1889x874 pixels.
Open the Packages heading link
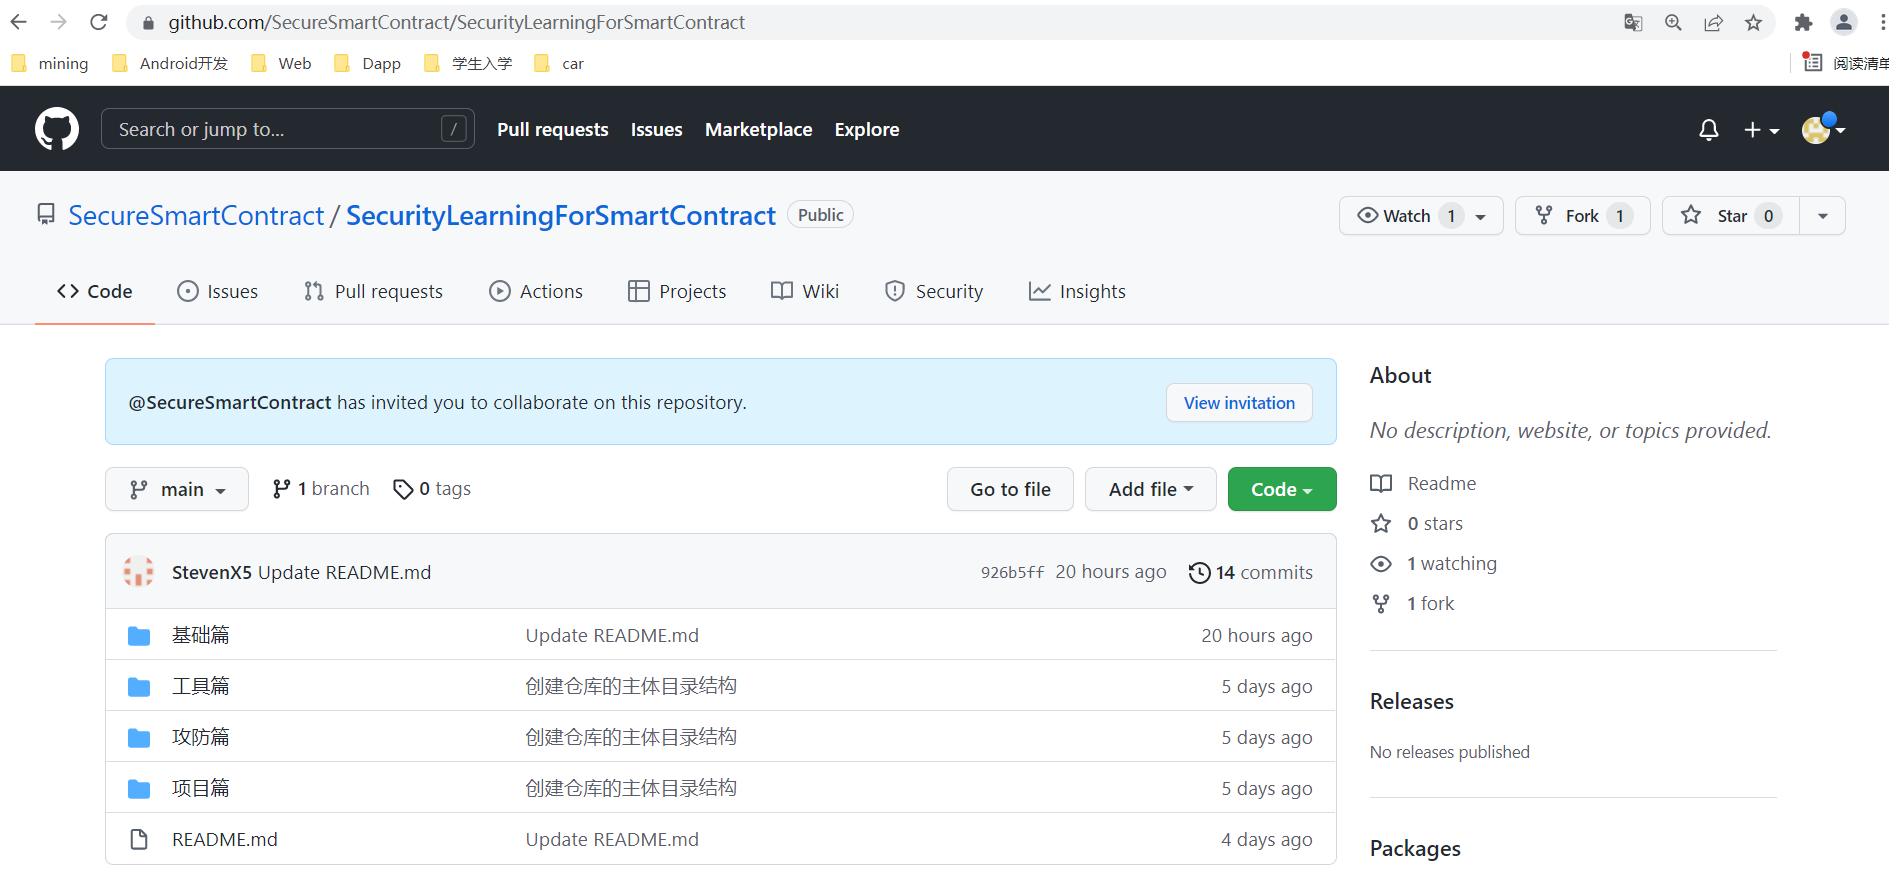click(1415, 848)
